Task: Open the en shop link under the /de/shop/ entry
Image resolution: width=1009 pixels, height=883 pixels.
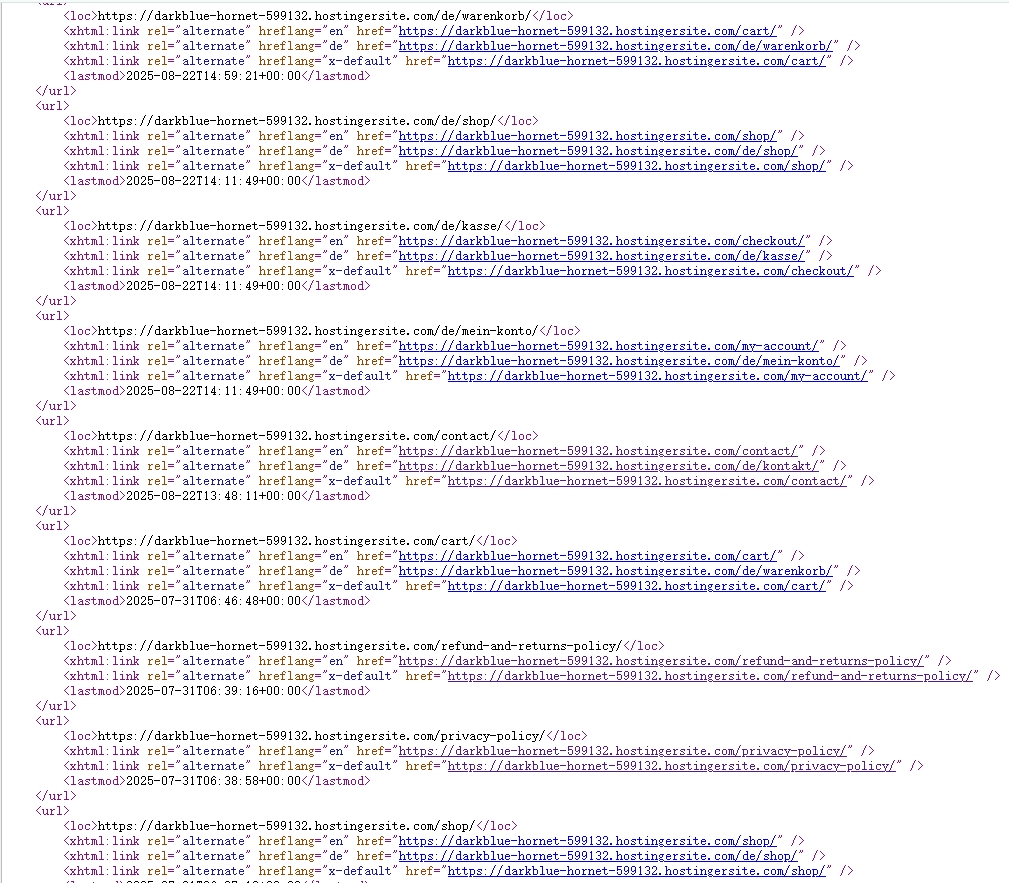Action: point(588,136)
